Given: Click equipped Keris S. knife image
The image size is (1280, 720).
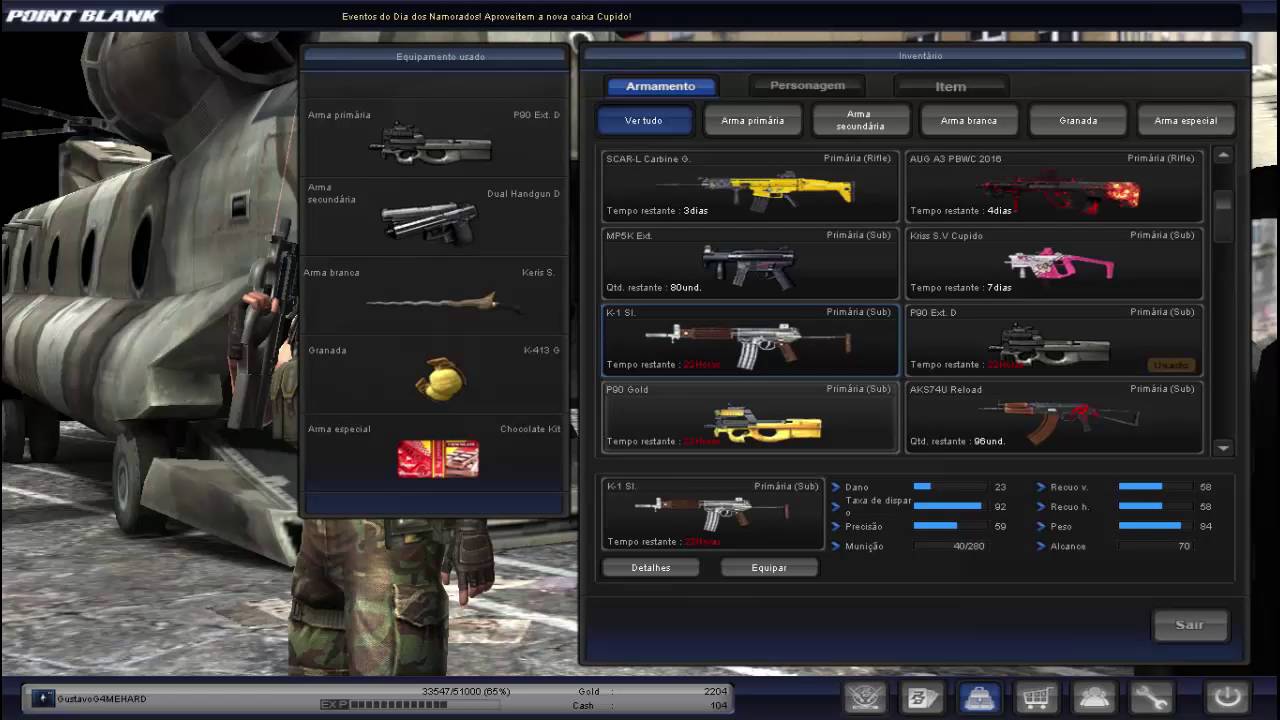Looking at the screenshot, I should 441,301.
